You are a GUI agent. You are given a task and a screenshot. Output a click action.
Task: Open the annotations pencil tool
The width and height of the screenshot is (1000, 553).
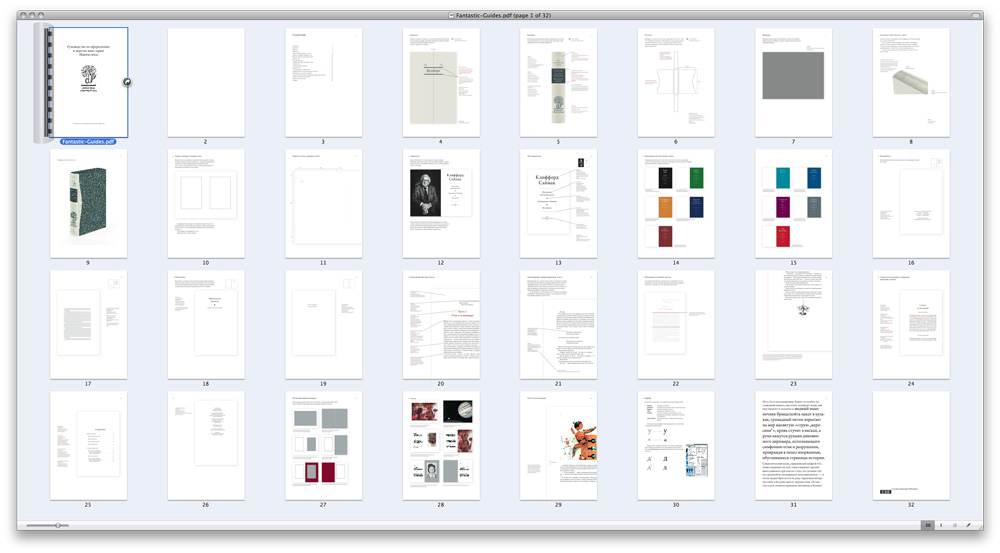tap(968, 525)
